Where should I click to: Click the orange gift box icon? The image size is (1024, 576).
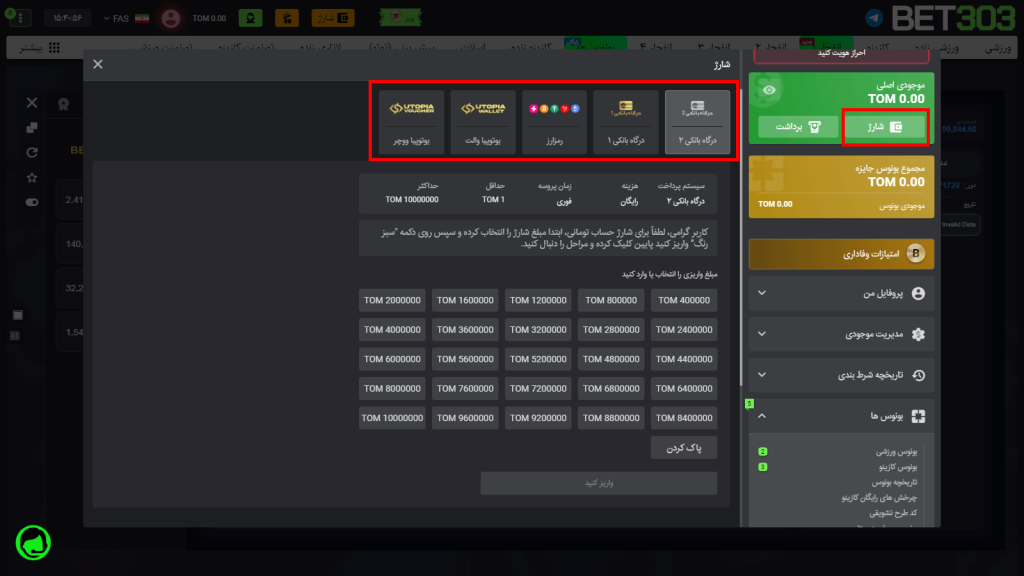pyautogui.click(x=287, y=18)
